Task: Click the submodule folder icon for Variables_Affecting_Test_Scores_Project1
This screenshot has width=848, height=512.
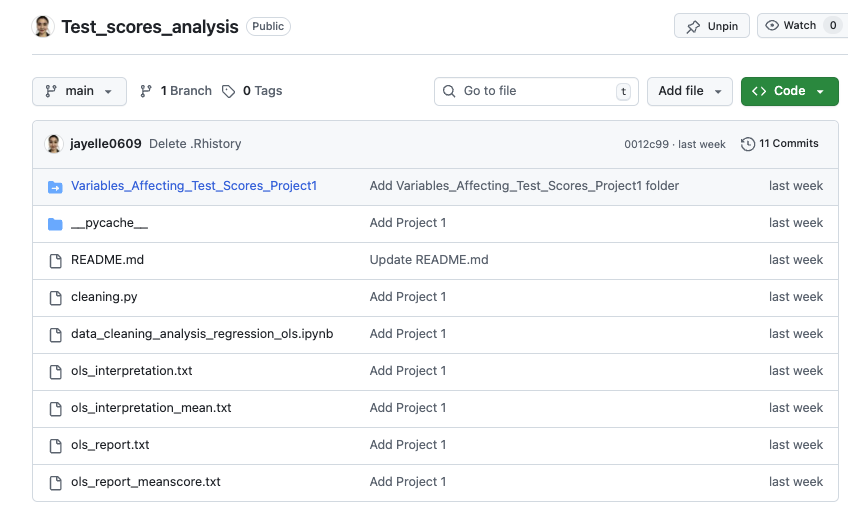Action: point(55,186)
